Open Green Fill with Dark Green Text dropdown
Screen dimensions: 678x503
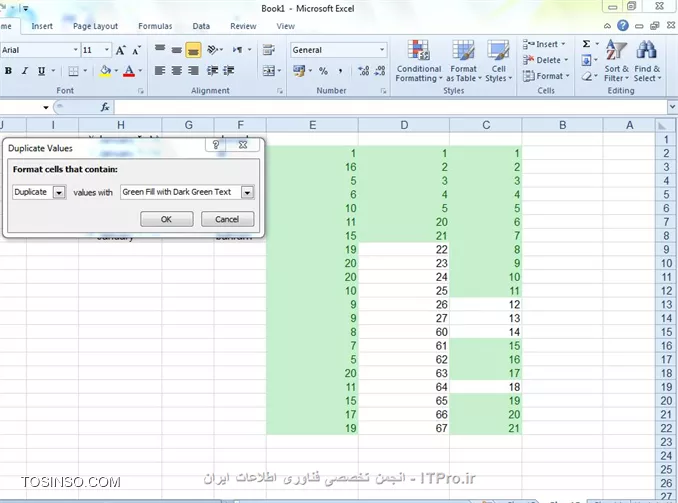tap(247, 192)
